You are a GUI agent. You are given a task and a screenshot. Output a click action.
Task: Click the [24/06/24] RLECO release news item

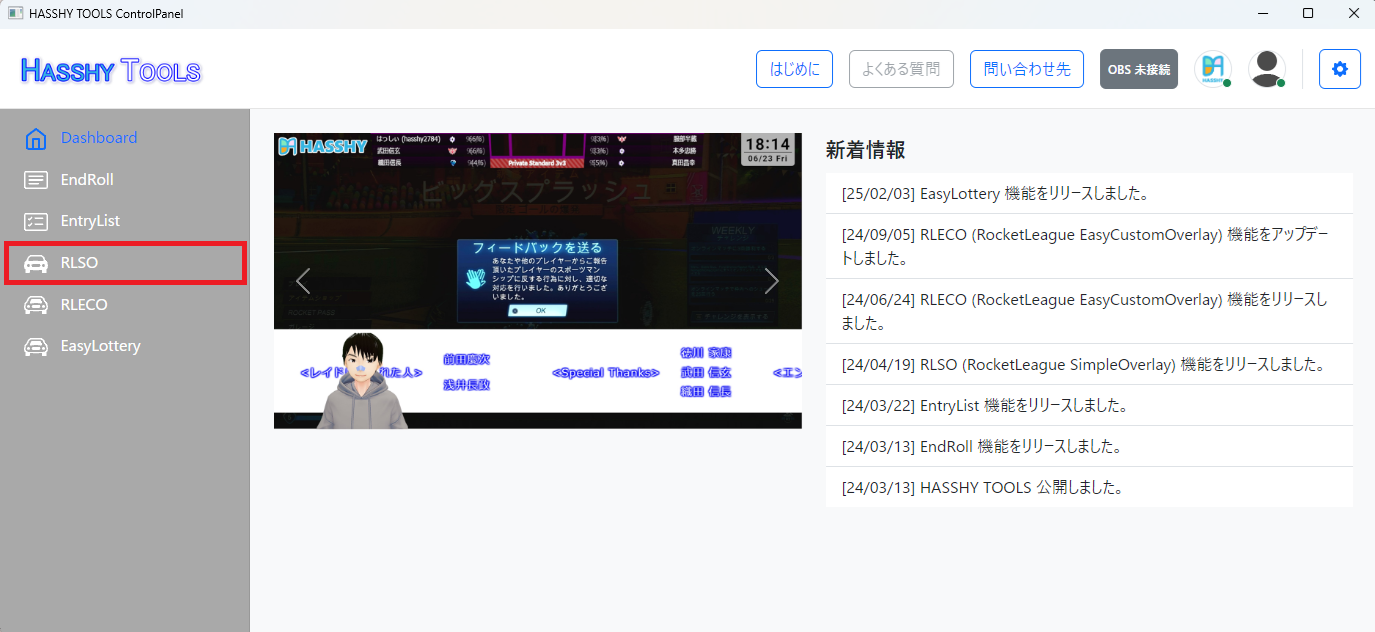[1089, 311]
